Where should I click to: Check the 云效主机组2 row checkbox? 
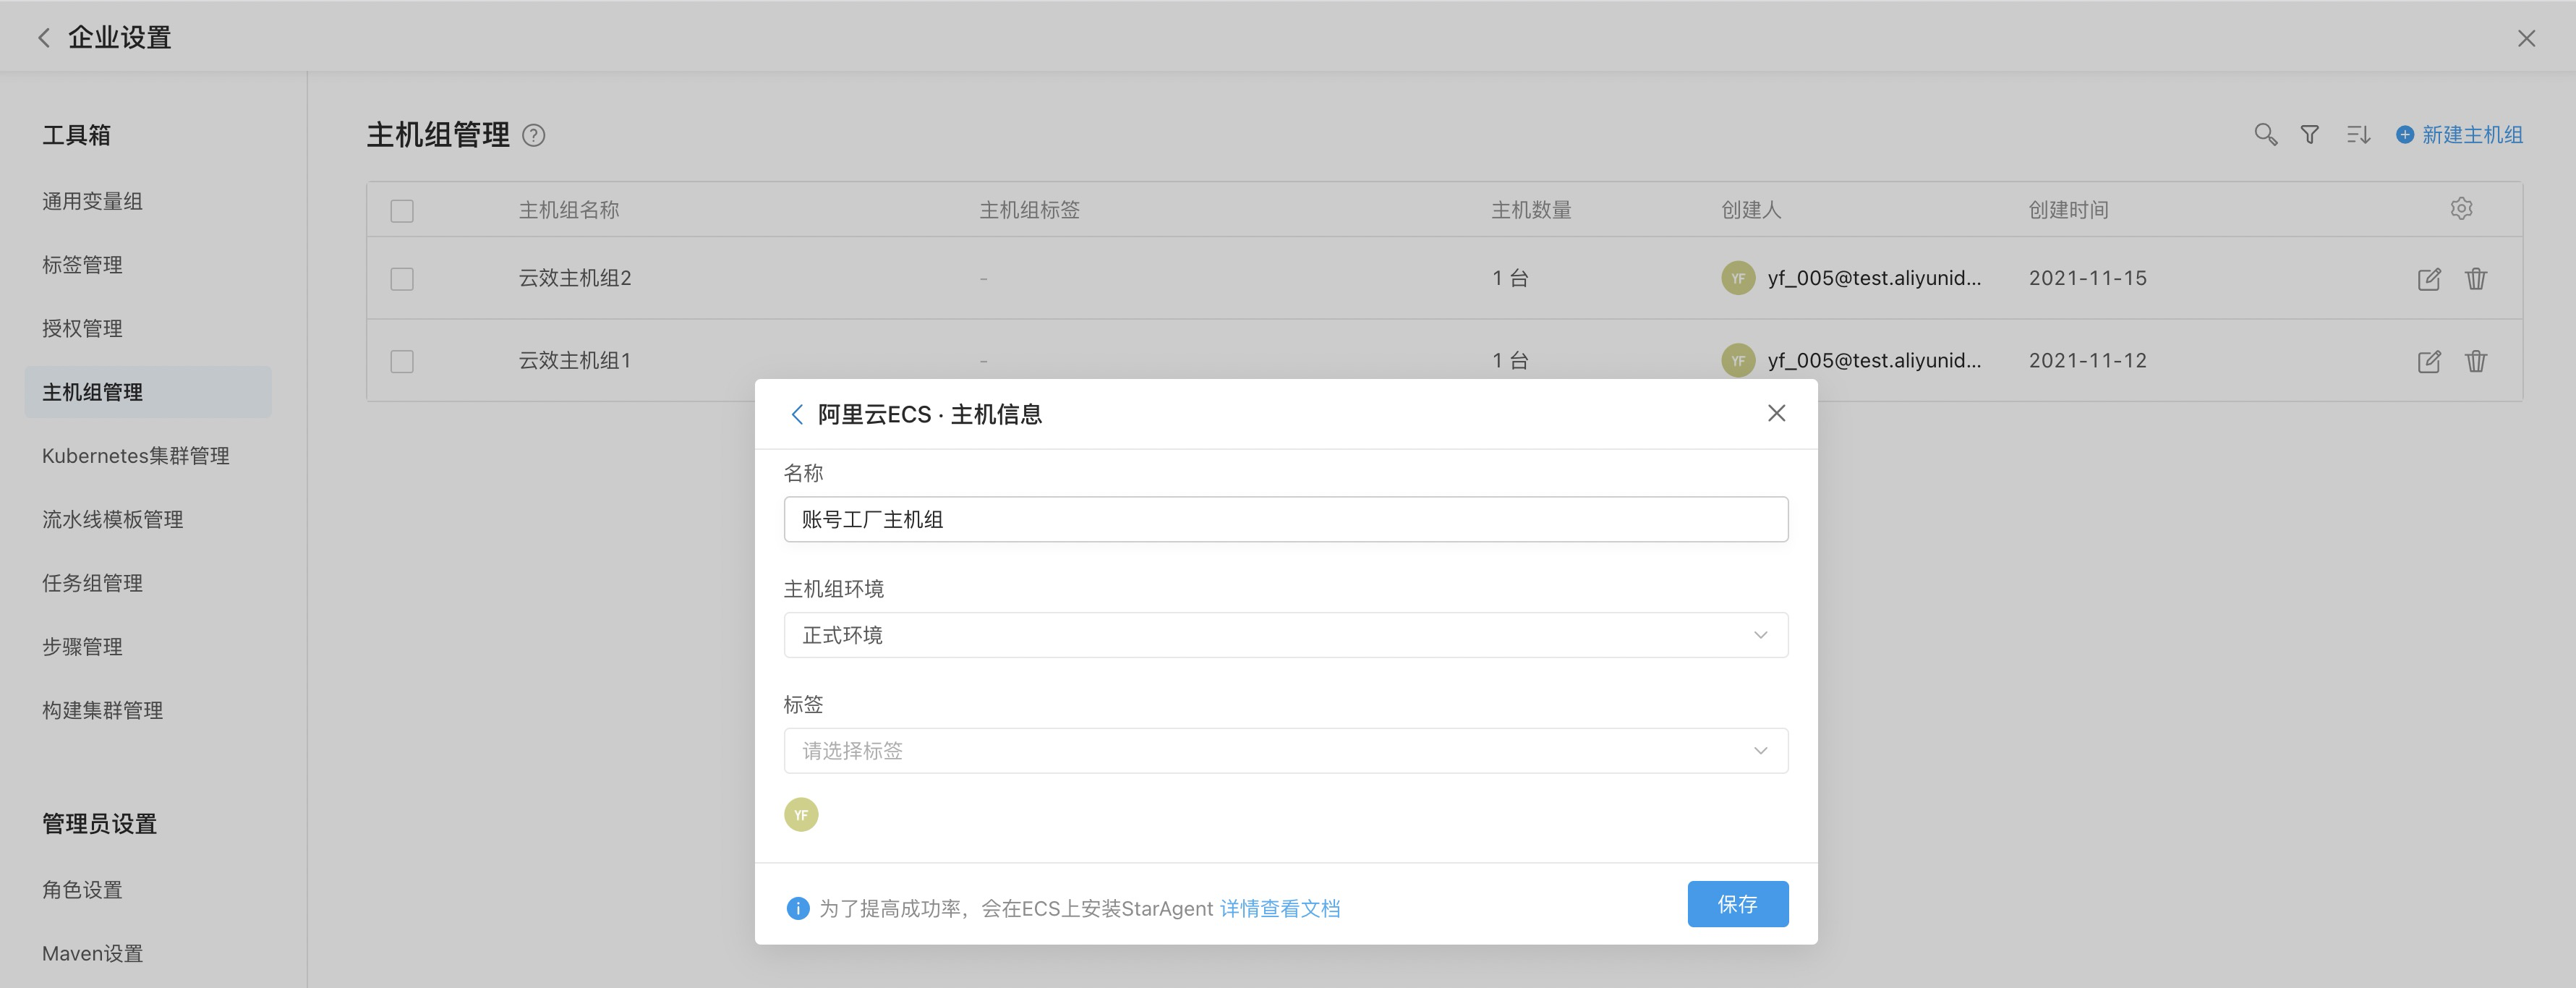tap(402, 279)
